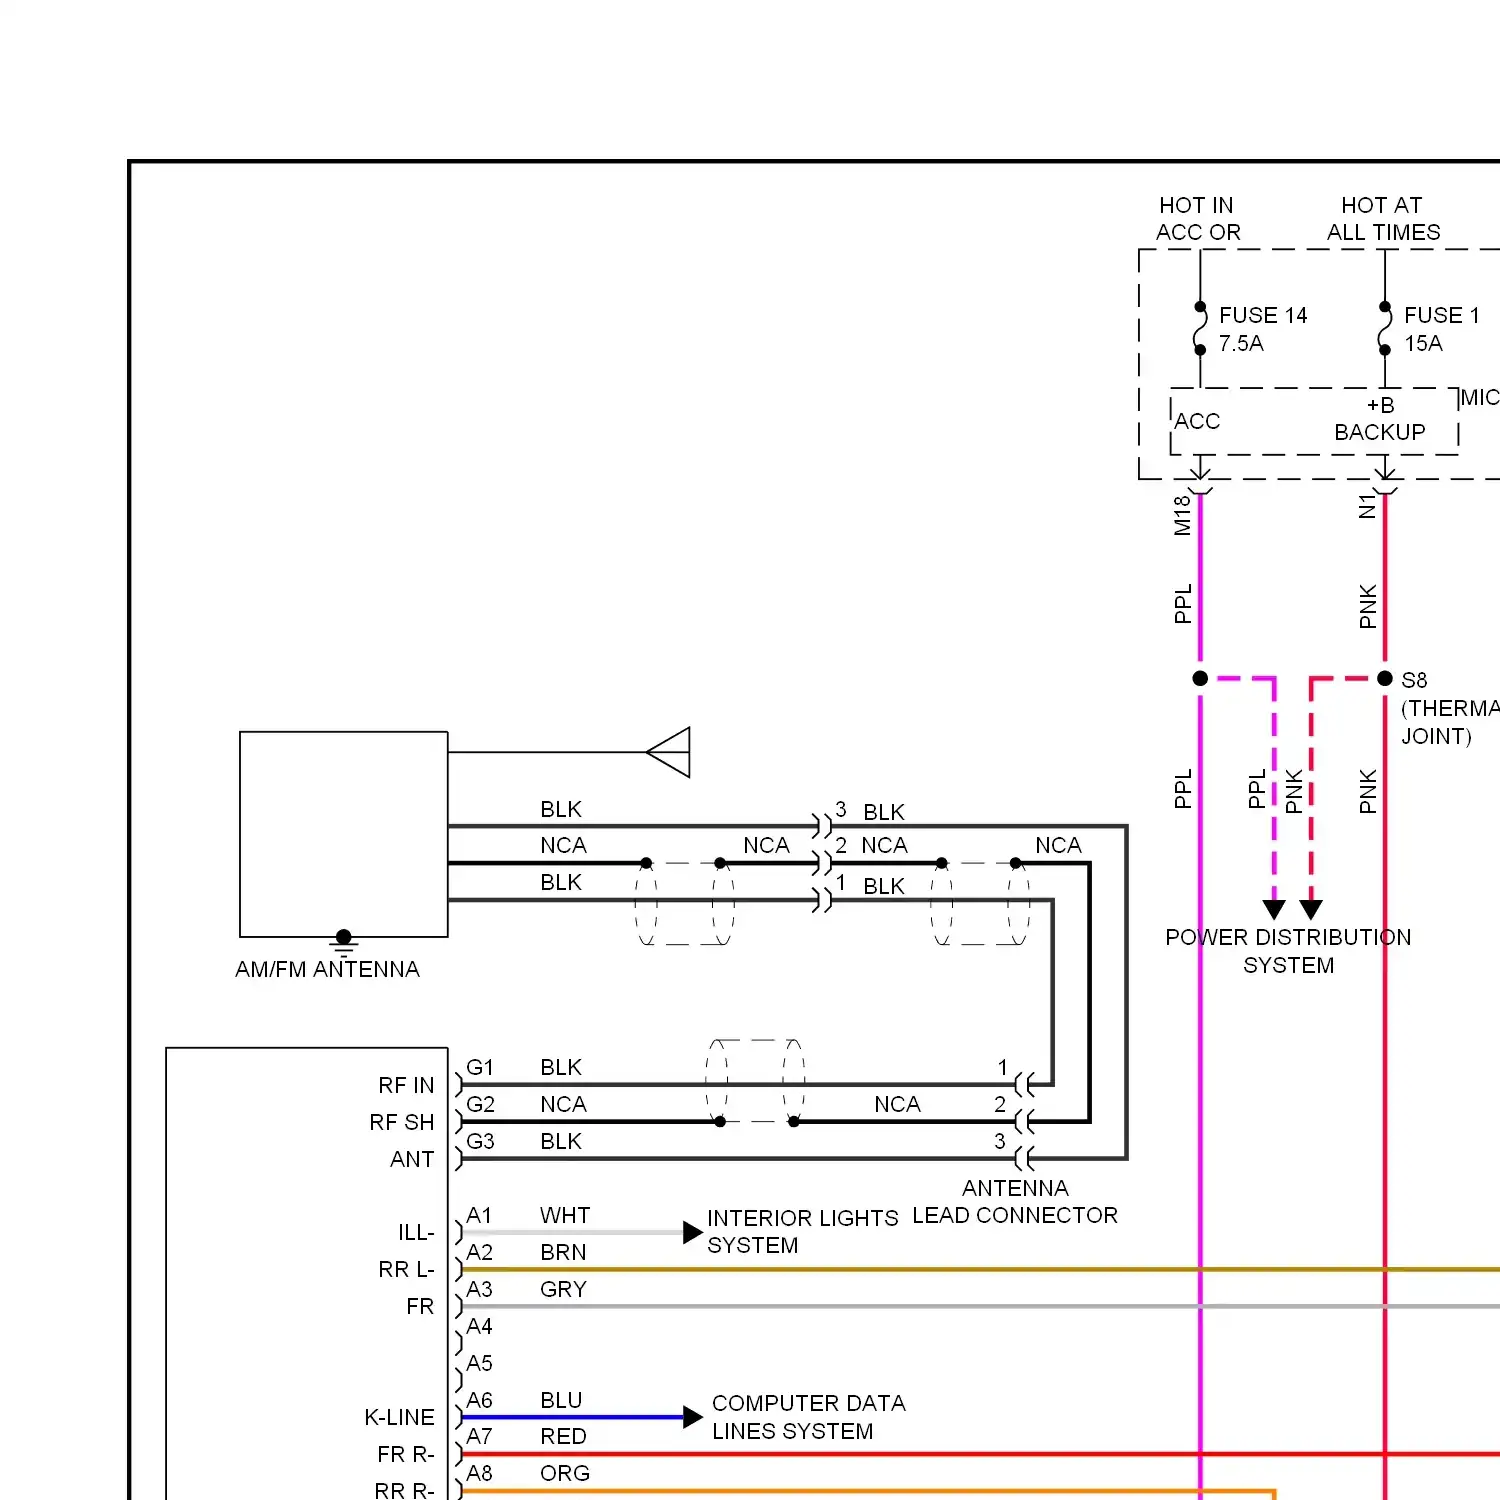Click the M18 connector label
Viewport: 1500px width, 1500px height.
1183,515
